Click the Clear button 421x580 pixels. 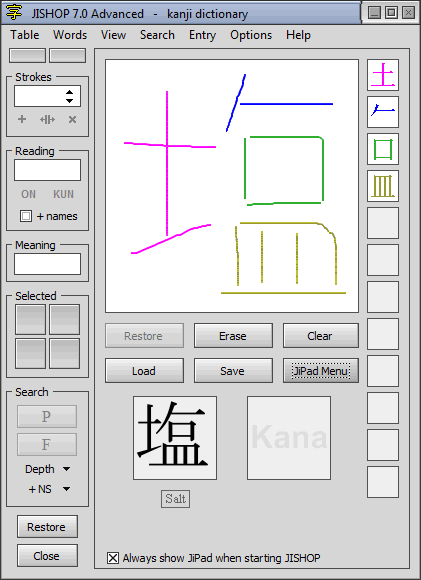point(320,335)
